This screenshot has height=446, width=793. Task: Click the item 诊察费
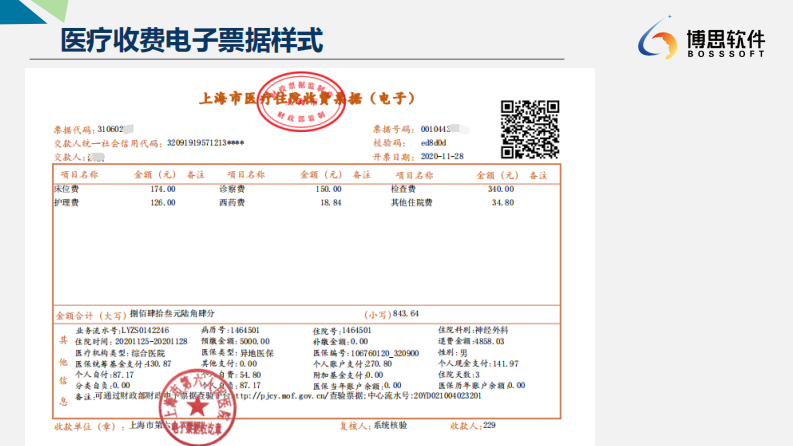coord(232,189)
